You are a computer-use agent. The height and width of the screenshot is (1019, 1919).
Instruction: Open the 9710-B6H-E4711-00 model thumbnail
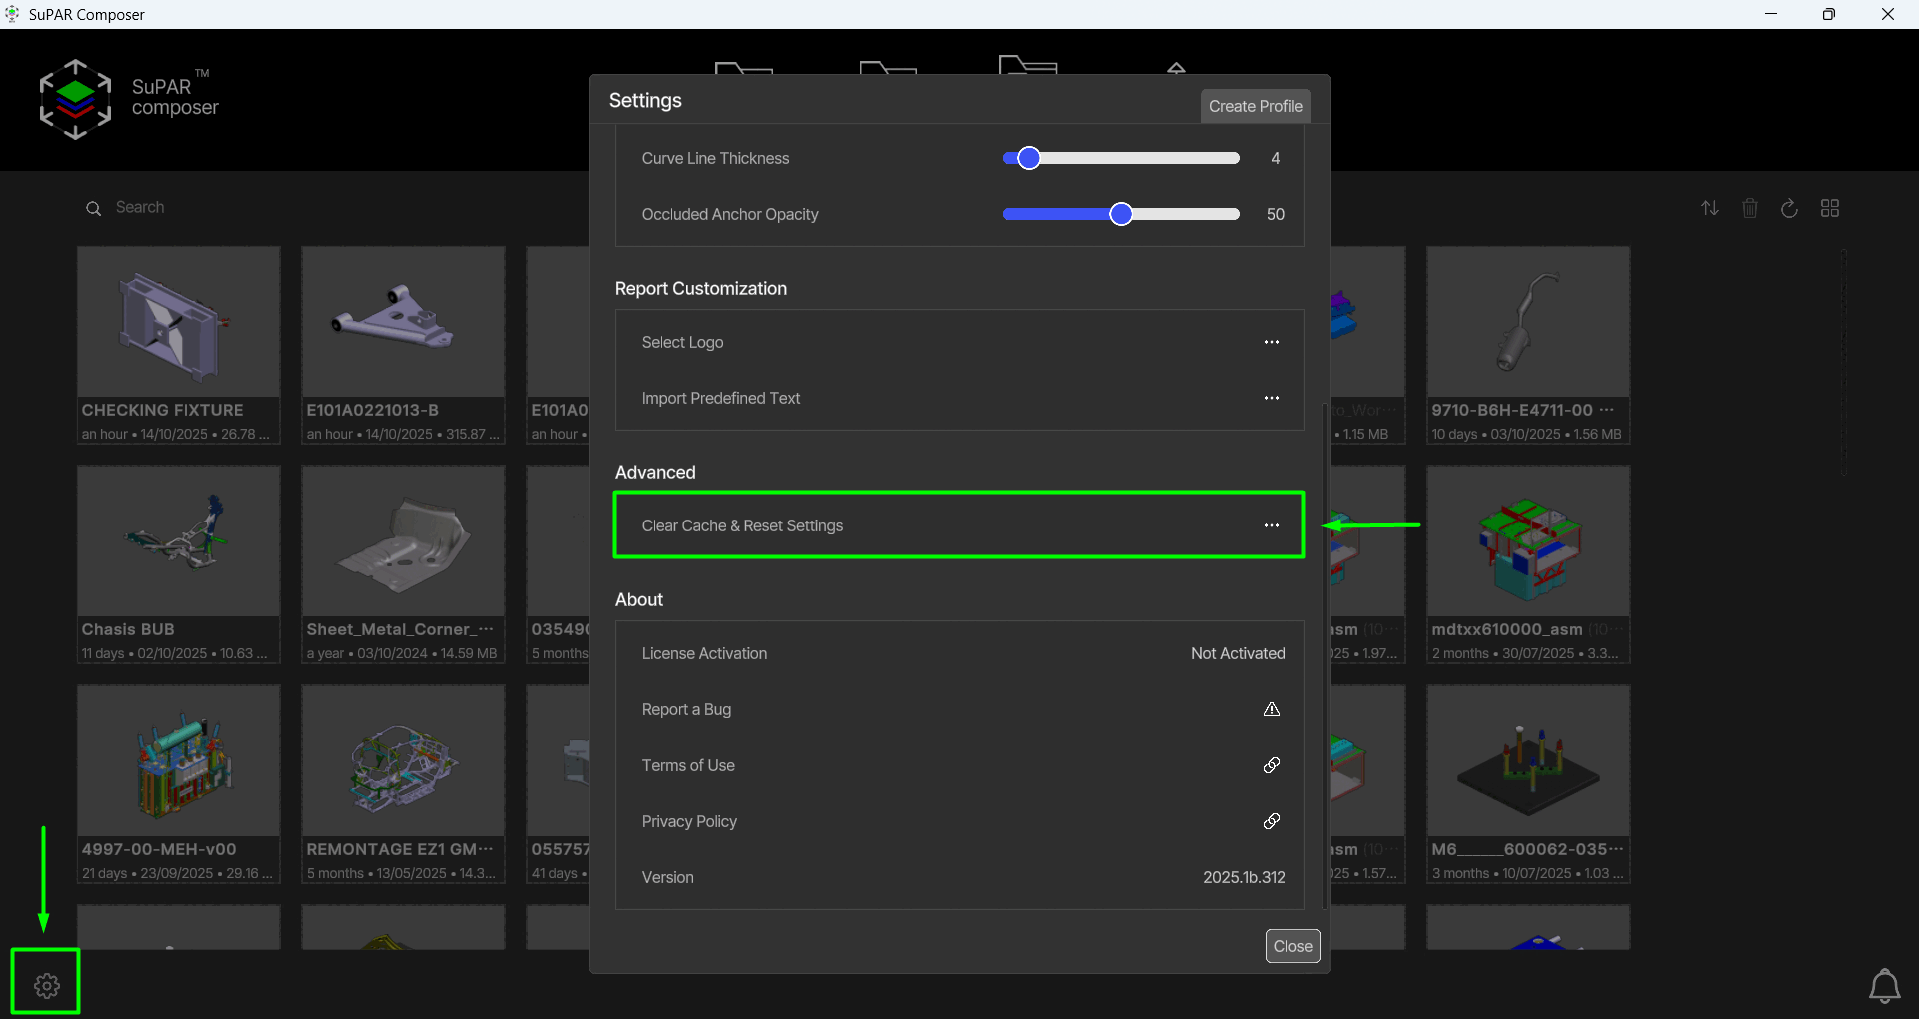coord(1529,322)
